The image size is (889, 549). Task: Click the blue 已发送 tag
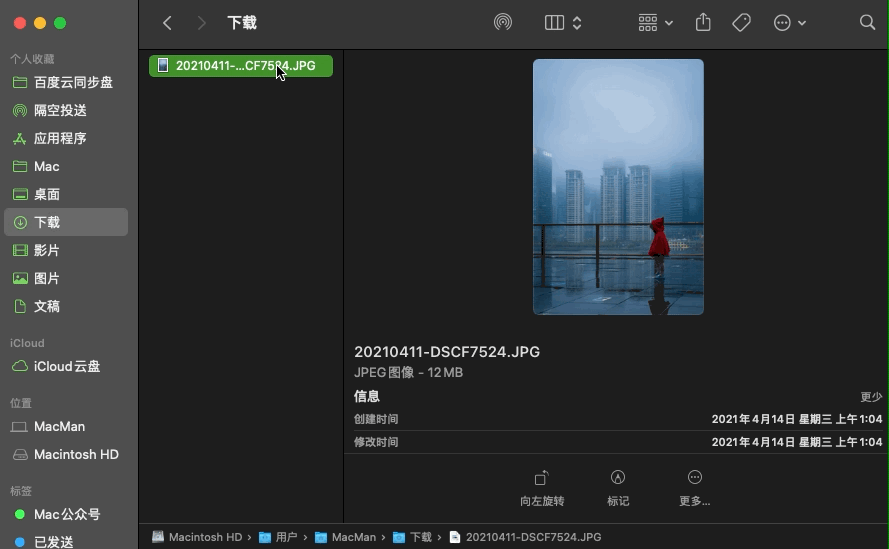66,542
